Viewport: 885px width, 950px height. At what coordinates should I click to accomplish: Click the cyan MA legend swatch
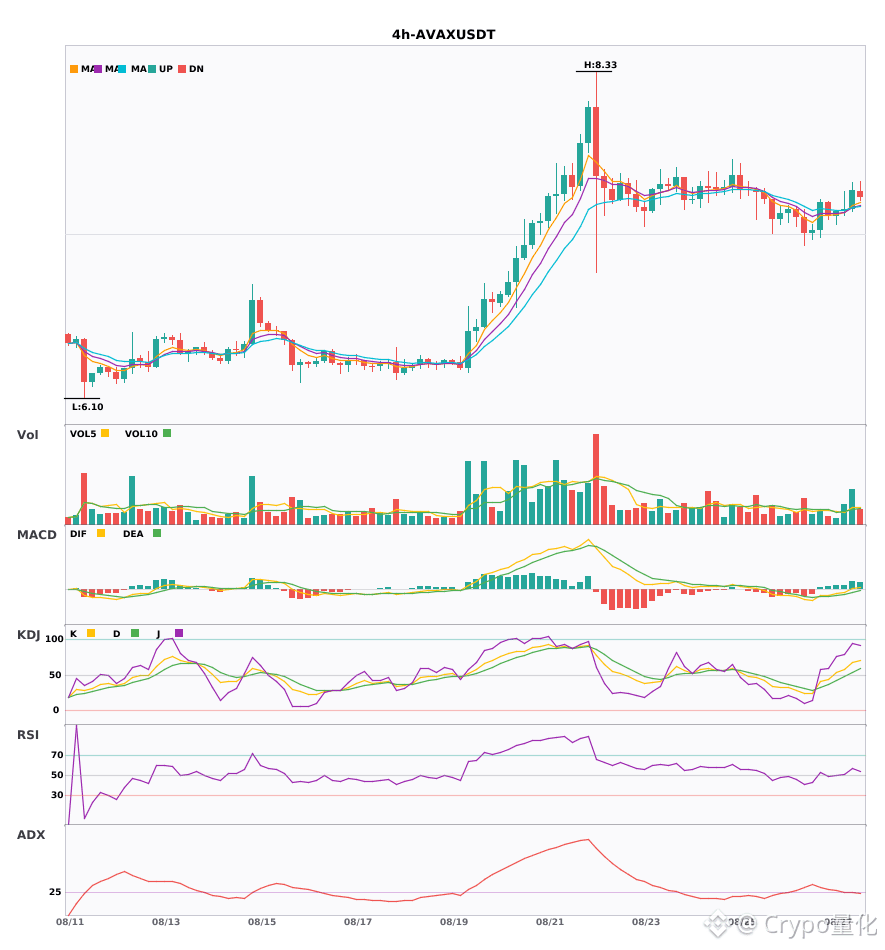click(x=122, y=69)
